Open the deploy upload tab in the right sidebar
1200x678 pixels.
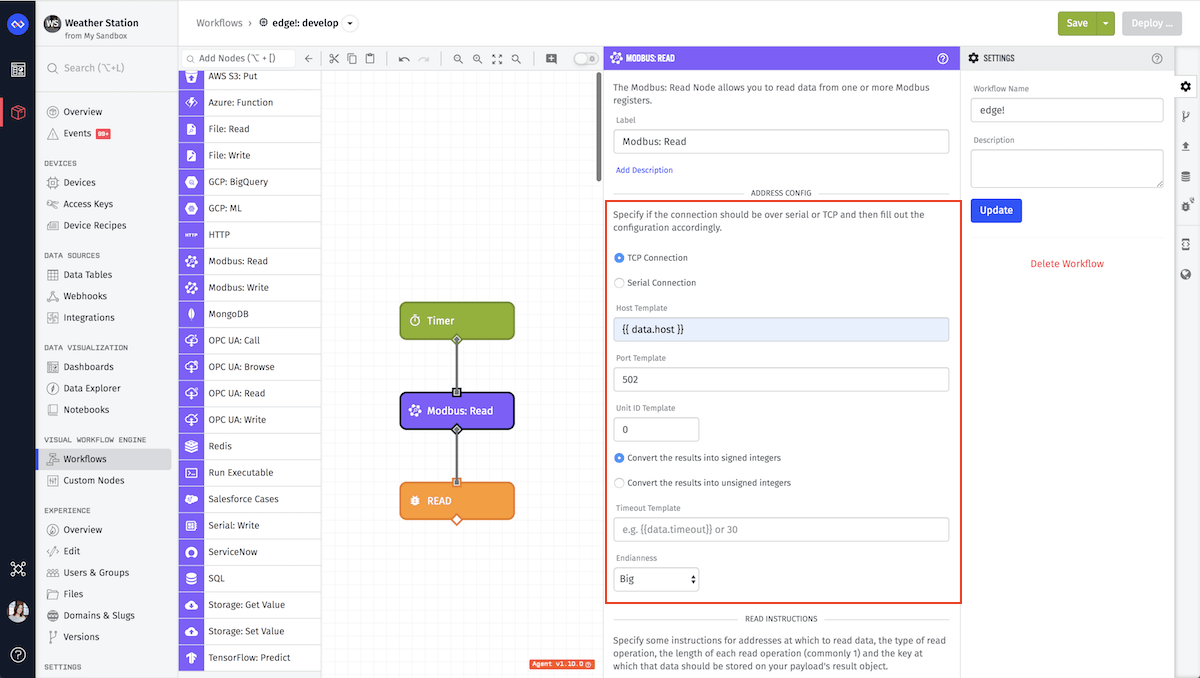pyautogui.click(x=1186, y=146)
